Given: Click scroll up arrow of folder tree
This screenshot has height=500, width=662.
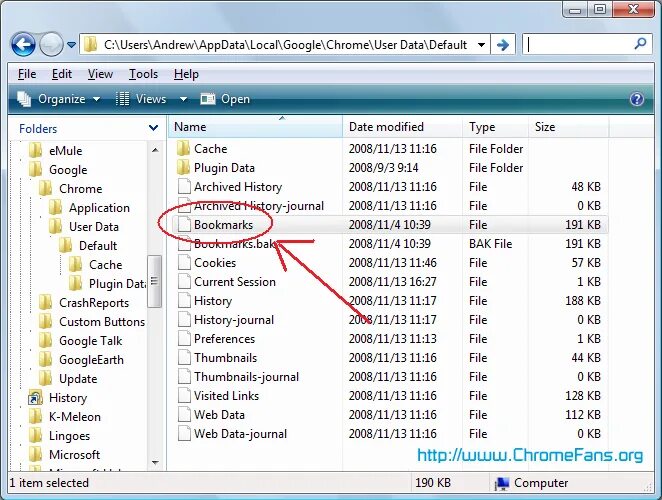Looking at the screenshot, I should click(155, 150).
